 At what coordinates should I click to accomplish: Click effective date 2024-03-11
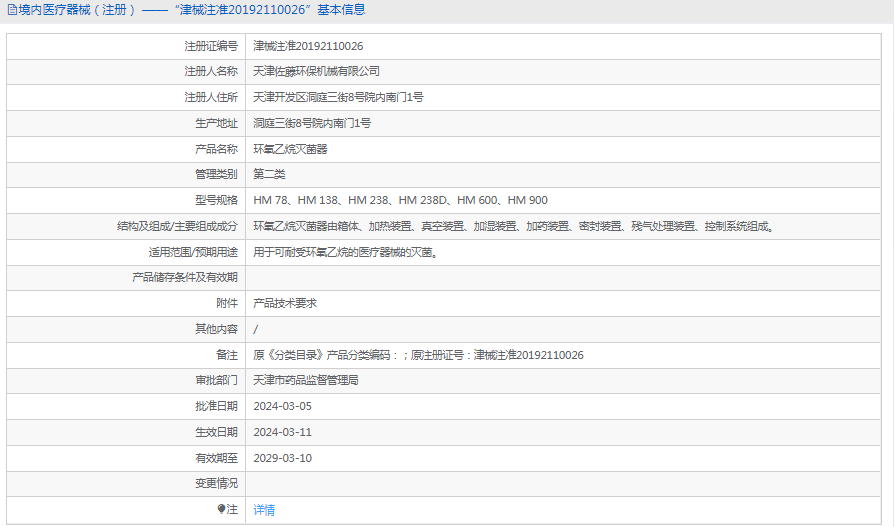[x=283, y=432]
